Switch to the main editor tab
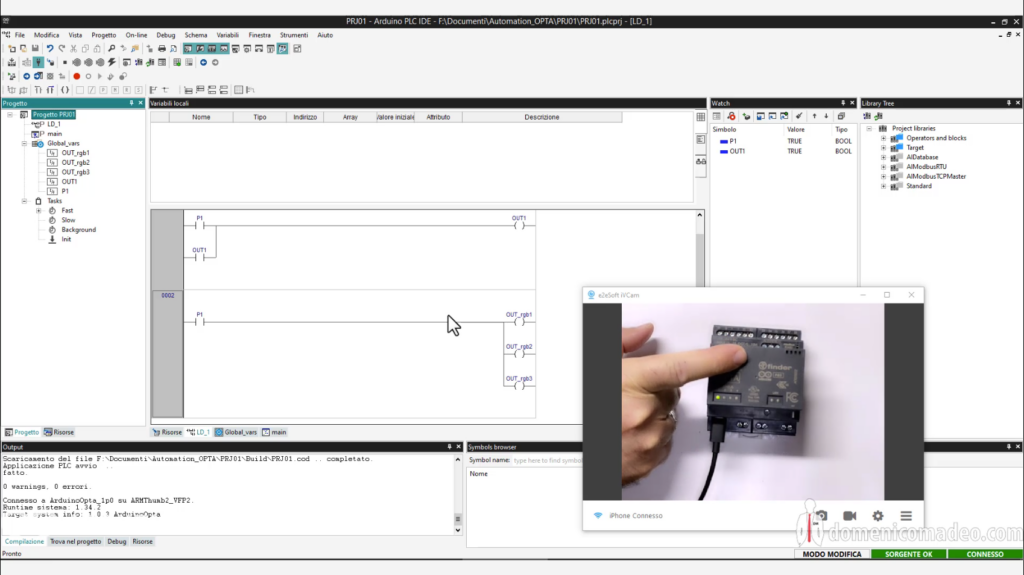This screenshot has height=575, width=1024. tap(274, 432)
